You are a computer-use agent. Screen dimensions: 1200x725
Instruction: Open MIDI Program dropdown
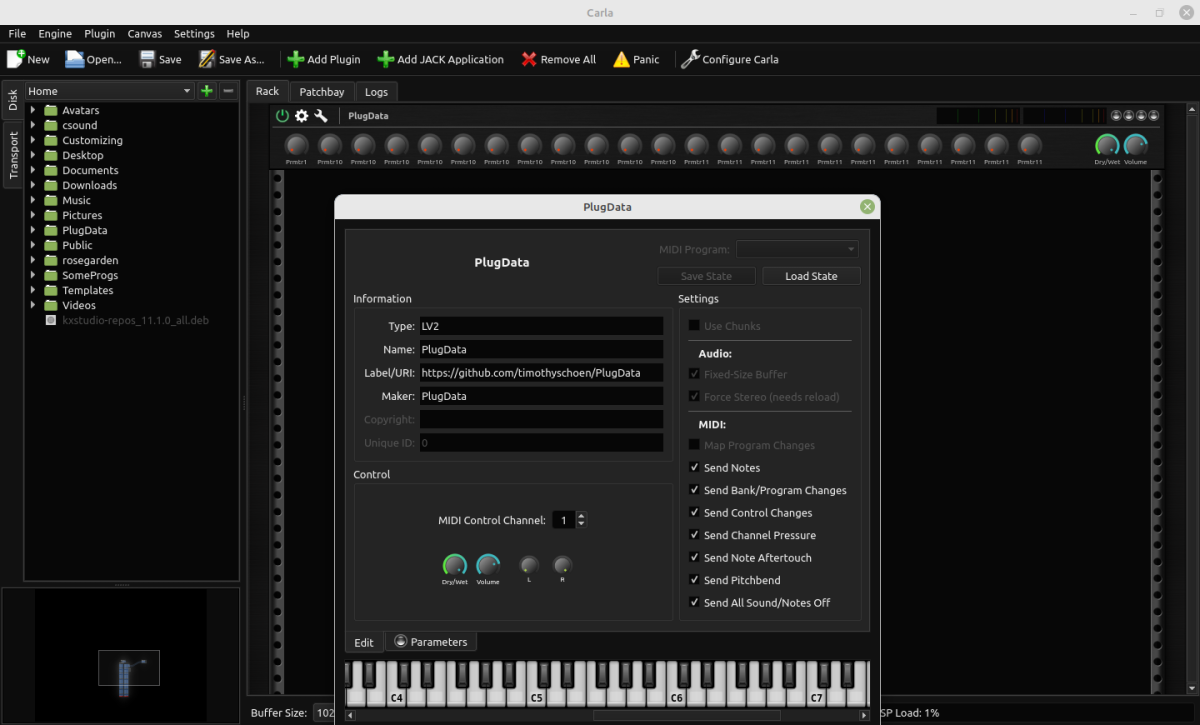pyautogui.click(x=797, y=249)
